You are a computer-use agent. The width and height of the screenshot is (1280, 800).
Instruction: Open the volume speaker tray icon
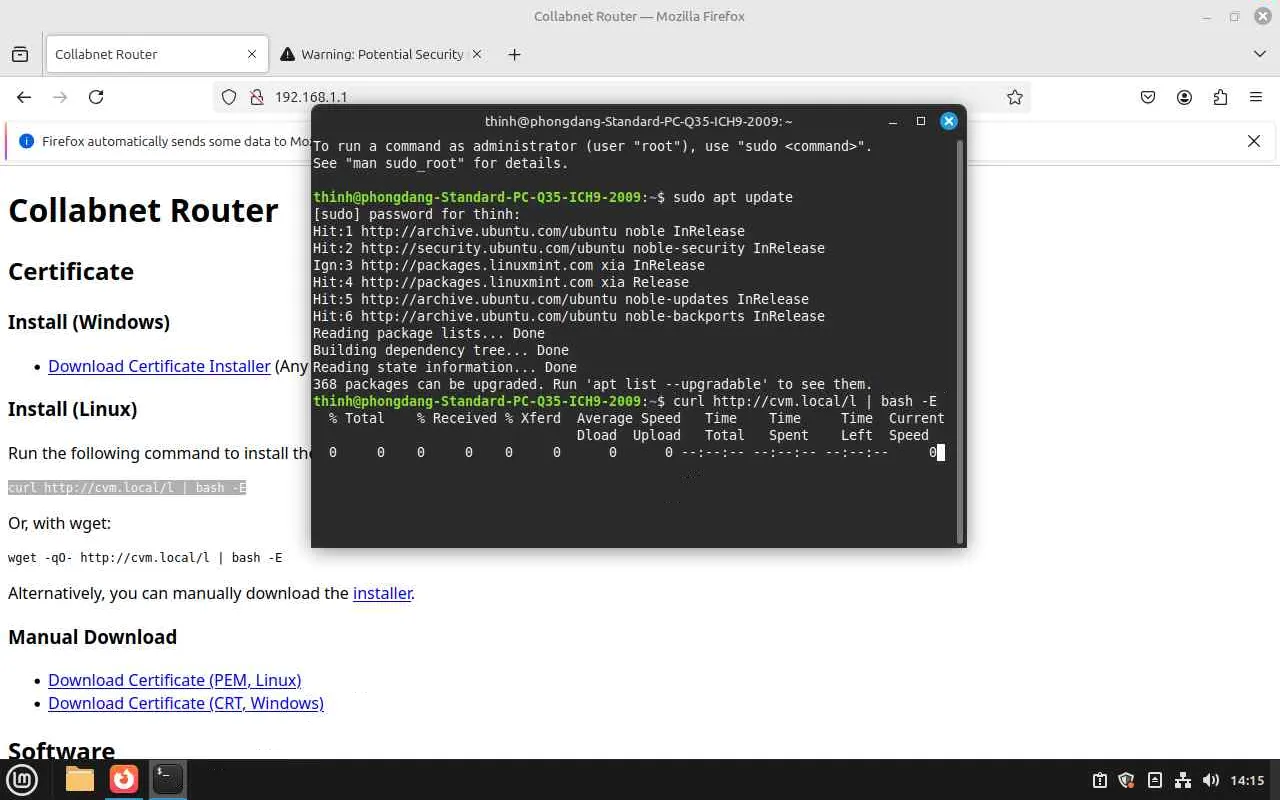[1211, 780]
